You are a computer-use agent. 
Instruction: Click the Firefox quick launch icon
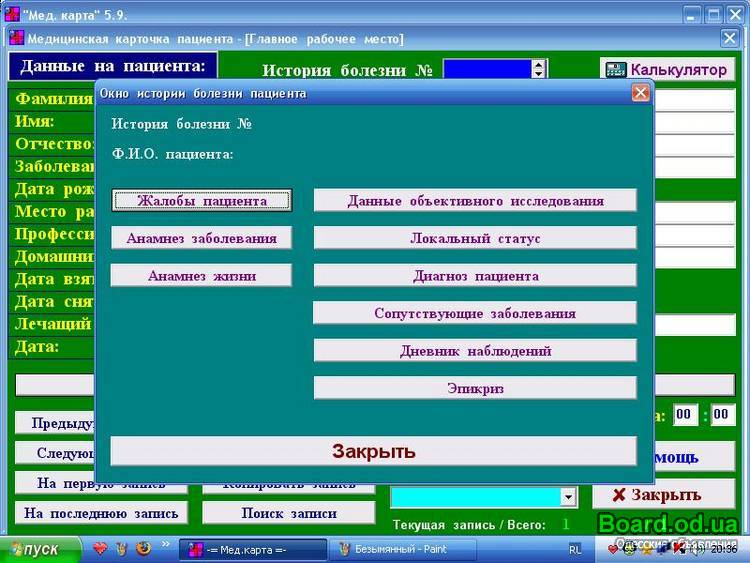[x=143, y=549]
